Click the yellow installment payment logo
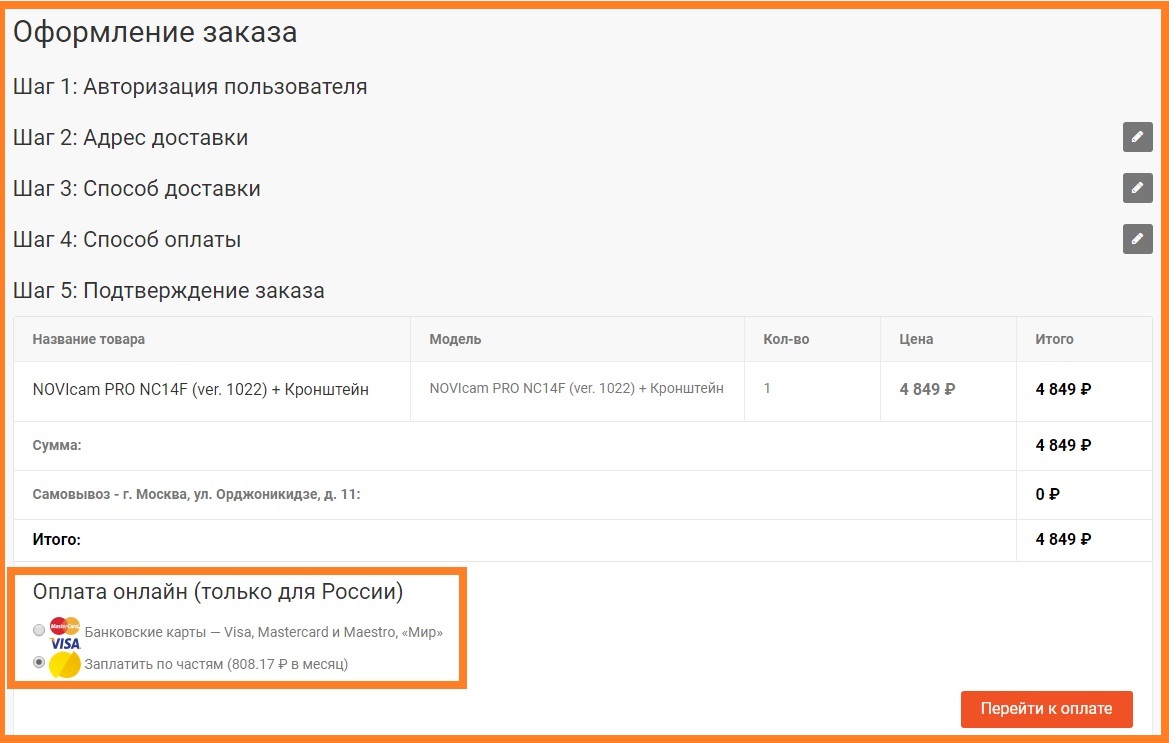Screen dimensions: 1169x743 [65, 664]
